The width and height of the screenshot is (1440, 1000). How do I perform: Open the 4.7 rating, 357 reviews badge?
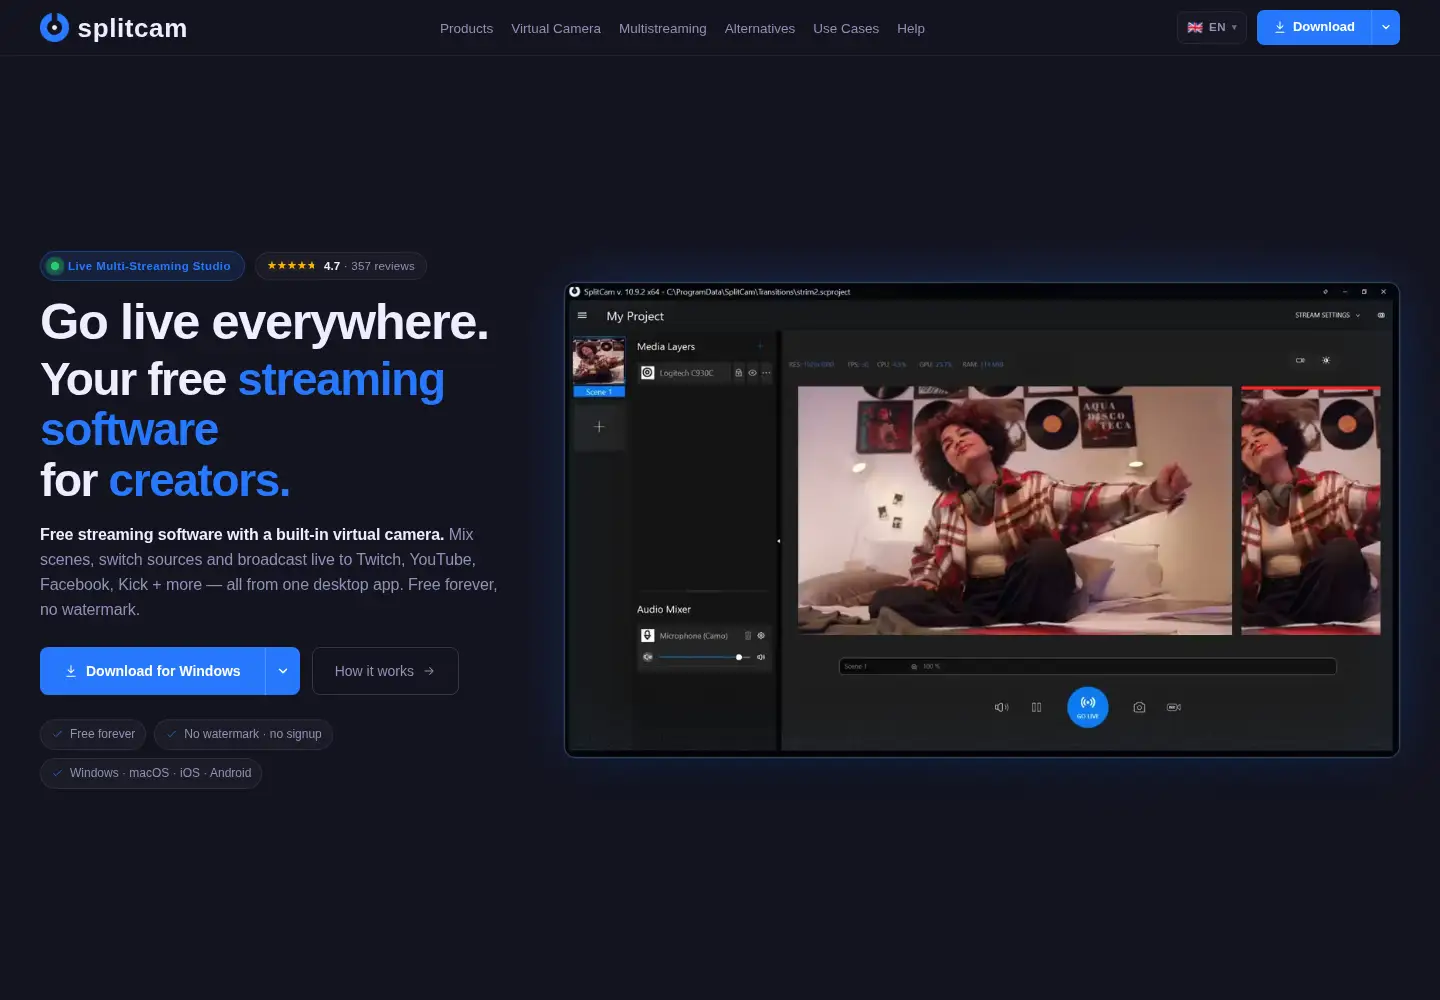[x=341, y=266]
